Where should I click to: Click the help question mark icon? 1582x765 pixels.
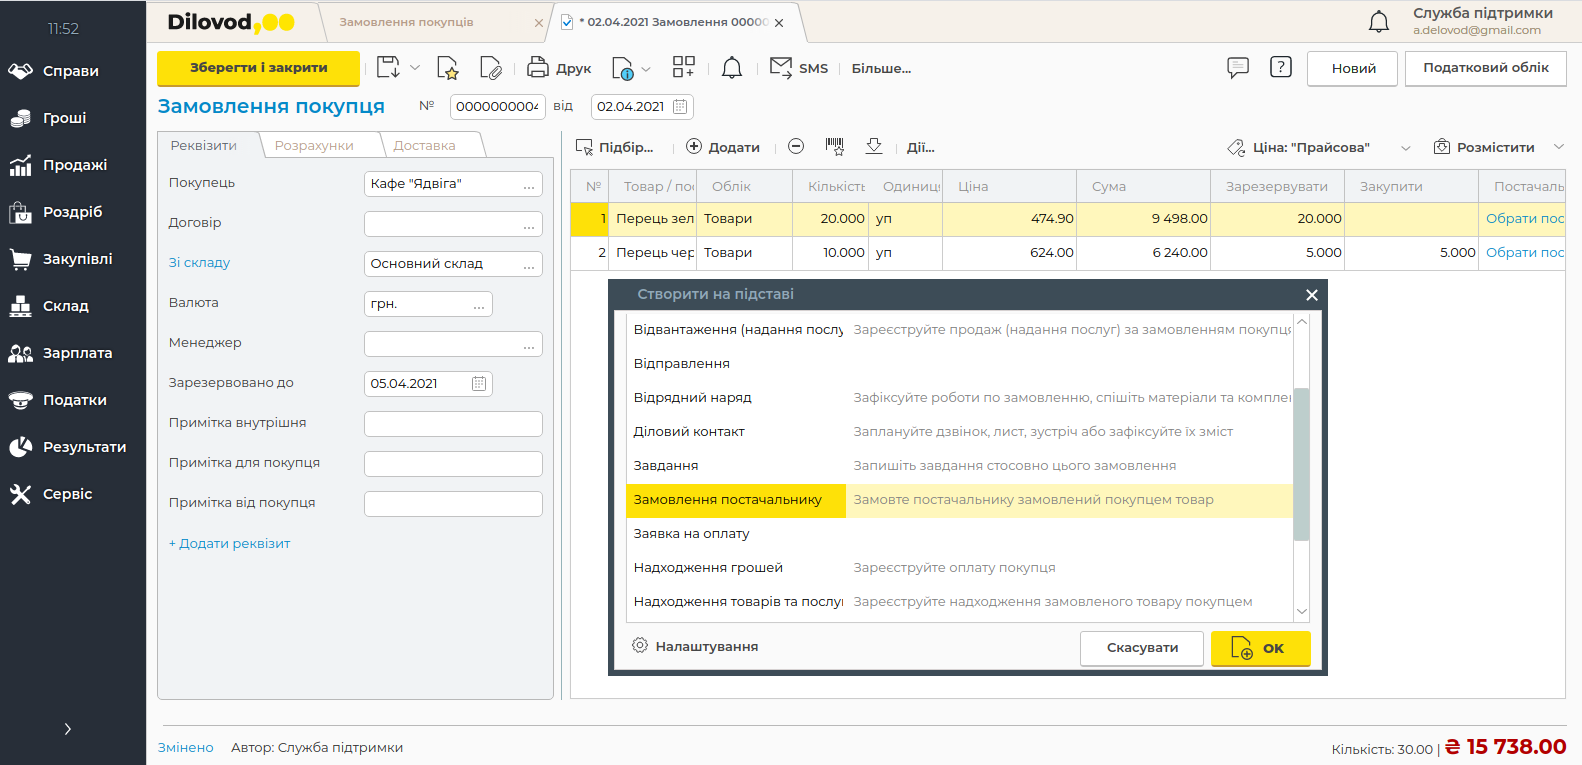click(x=1280, y=67)
